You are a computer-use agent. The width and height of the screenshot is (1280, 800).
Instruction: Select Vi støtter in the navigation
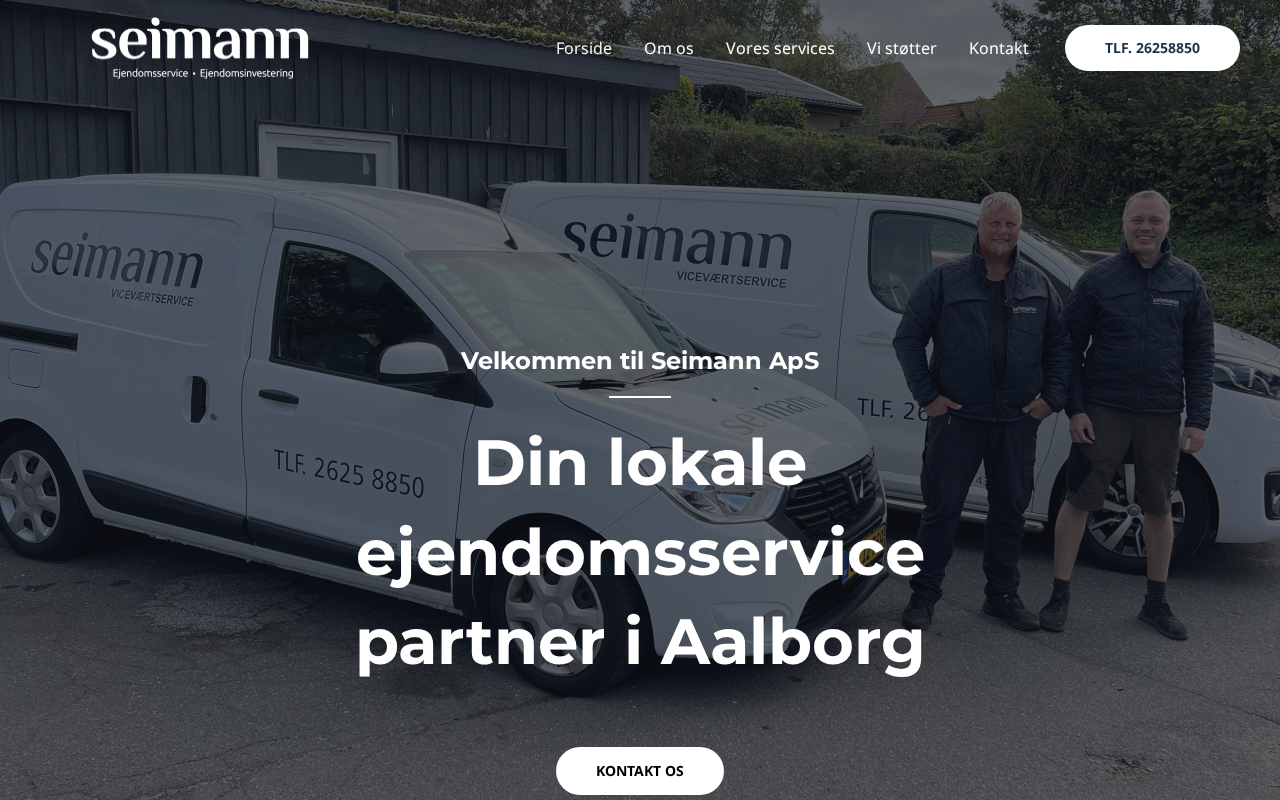[902, 48]
